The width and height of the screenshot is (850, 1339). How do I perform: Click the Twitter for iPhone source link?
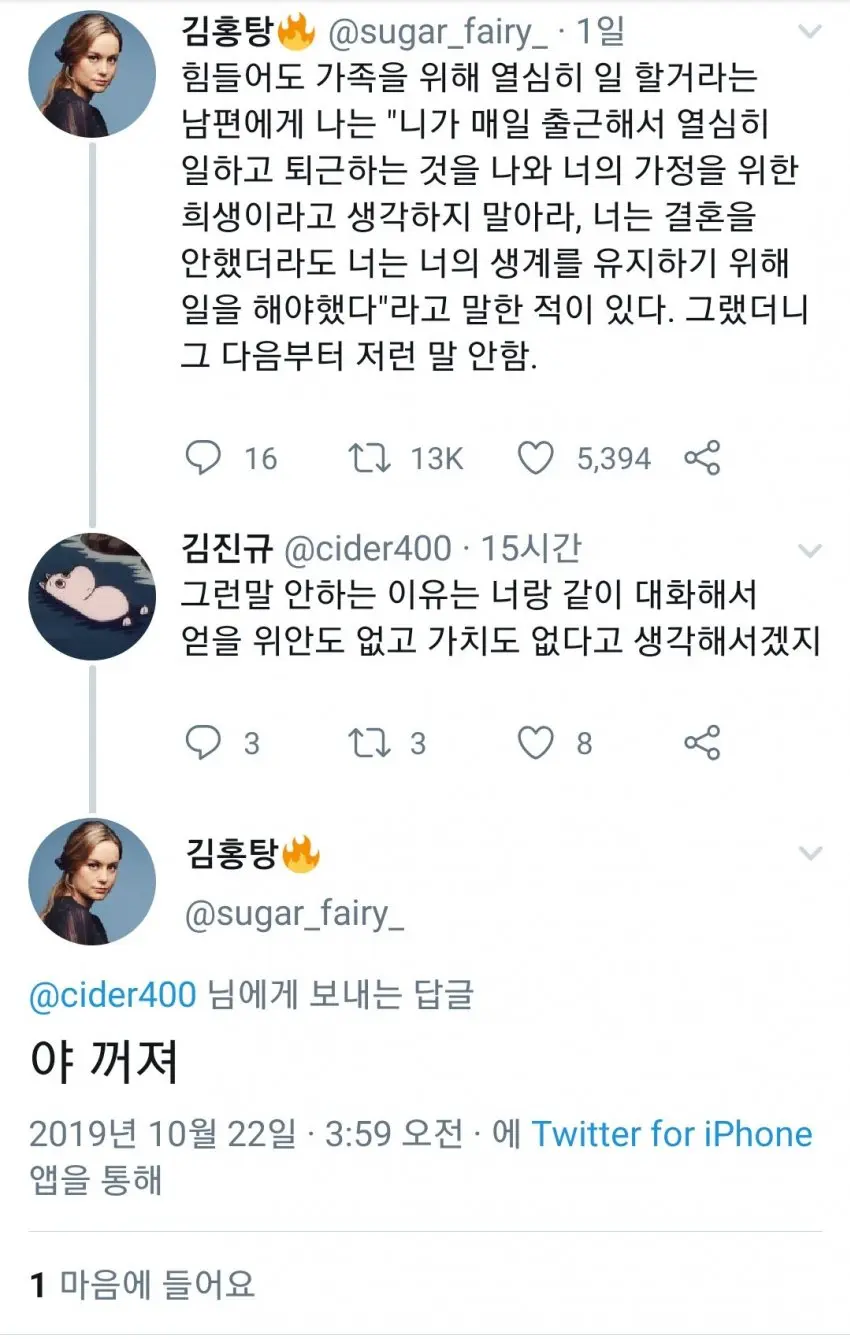tap(671, 1134)
